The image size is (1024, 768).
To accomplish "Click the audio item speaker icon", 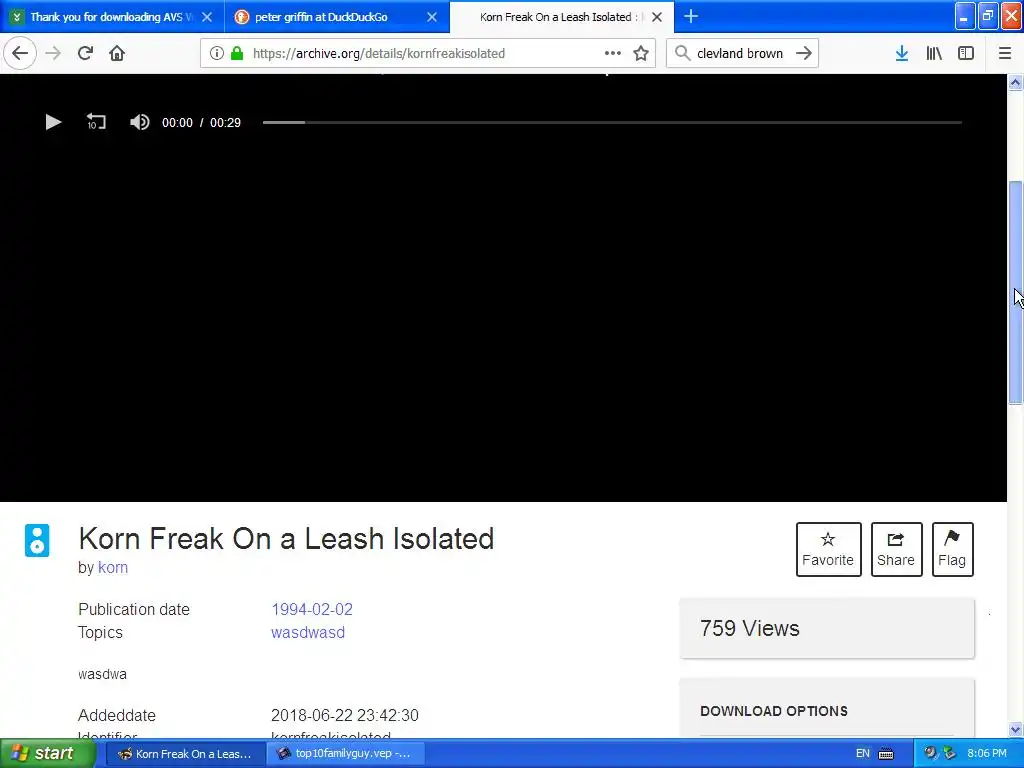I will tap(37, 541).
